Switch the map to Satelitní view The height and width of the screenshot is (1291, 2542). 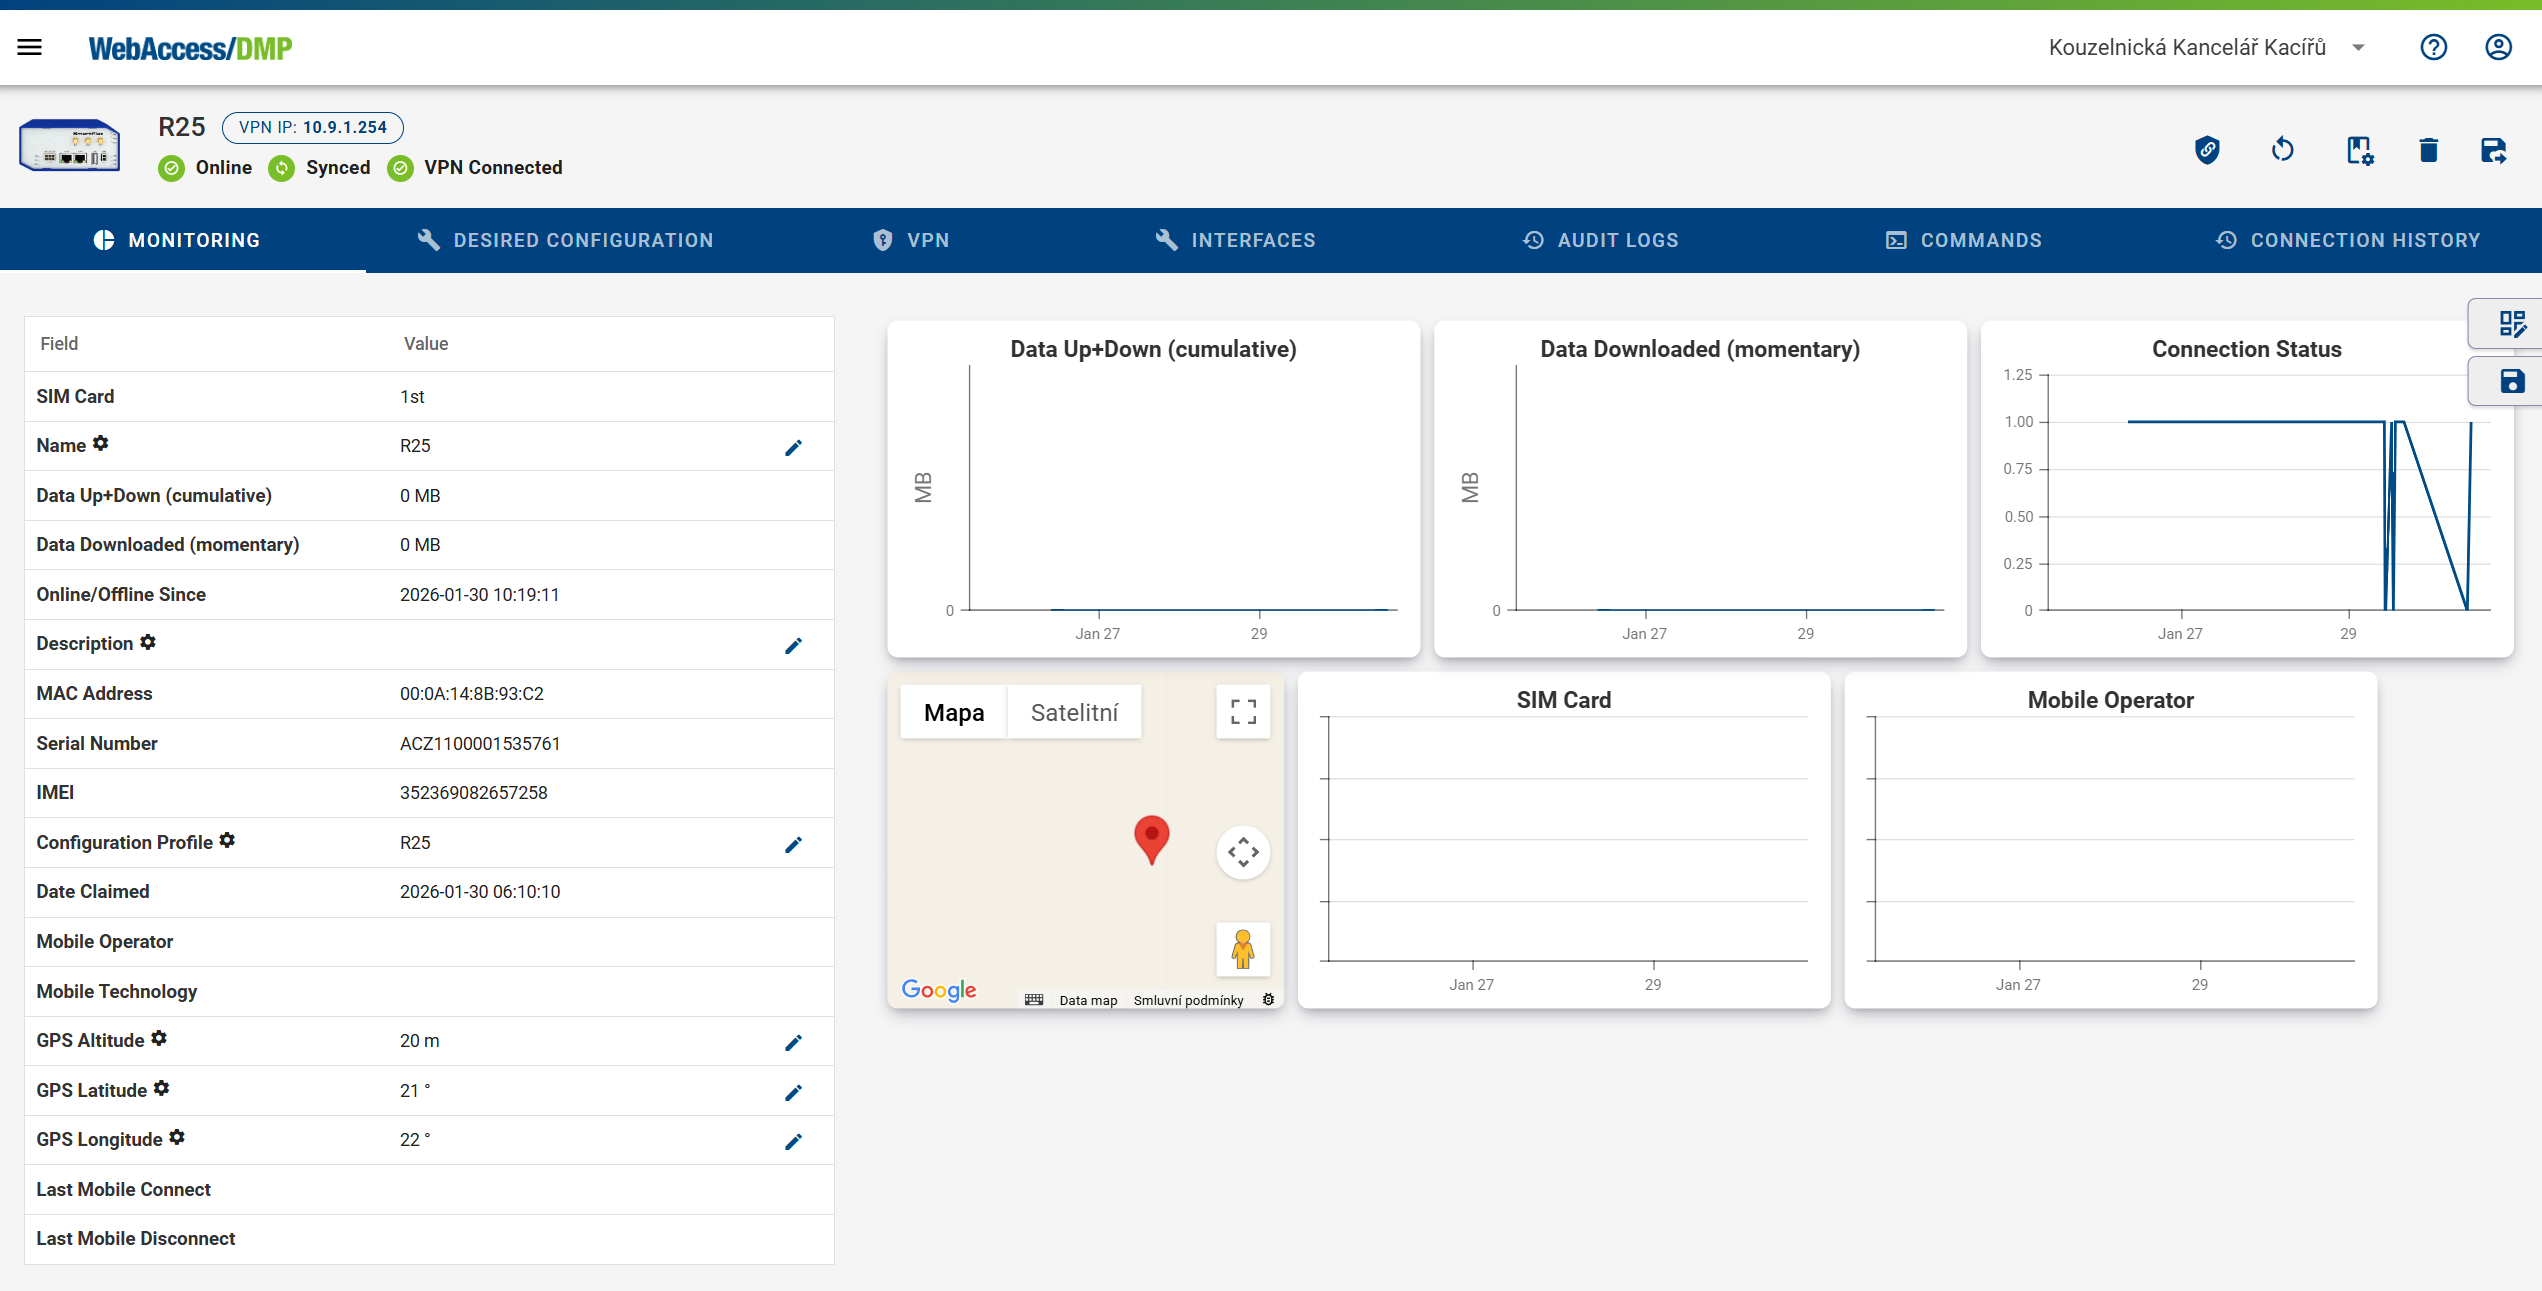1074,712
